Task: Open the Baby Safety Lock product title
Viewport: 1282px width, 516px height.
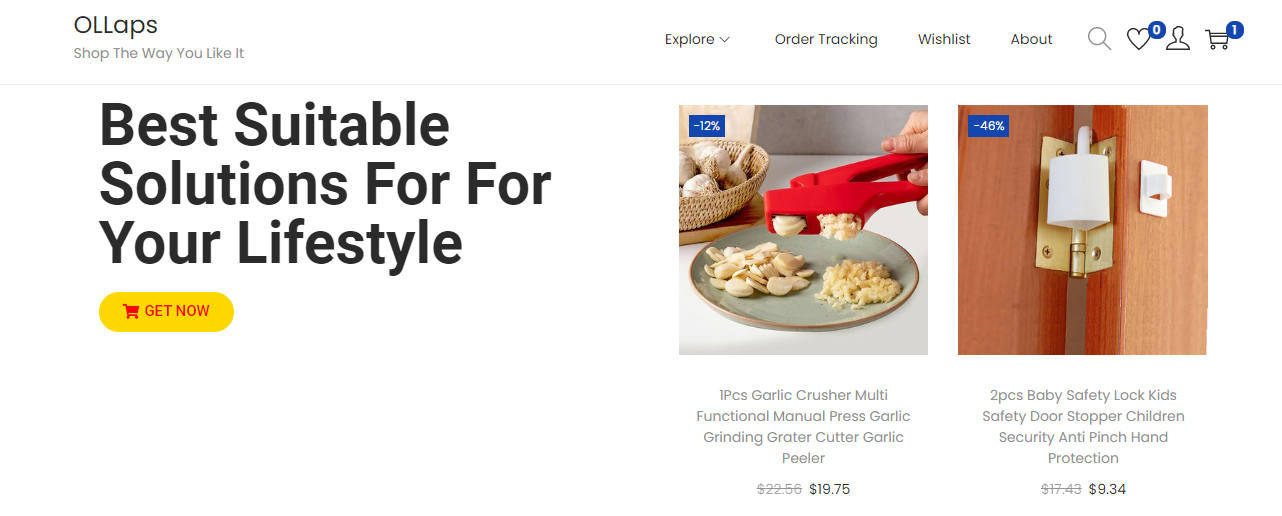Action: [1083, 426]
